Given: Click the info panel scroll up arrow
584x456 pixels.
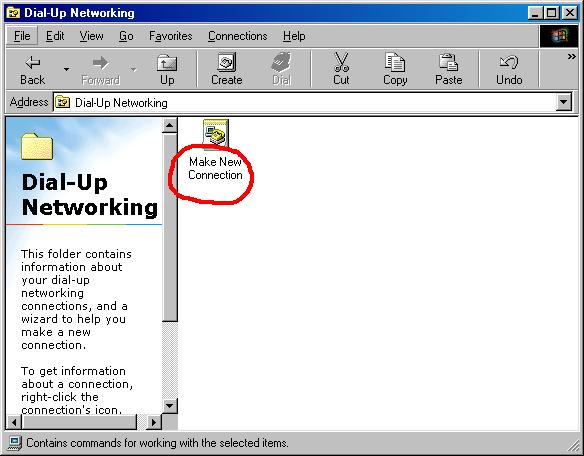Looking at the screenshot, I should pyautogui.click(x=169, y=125).
